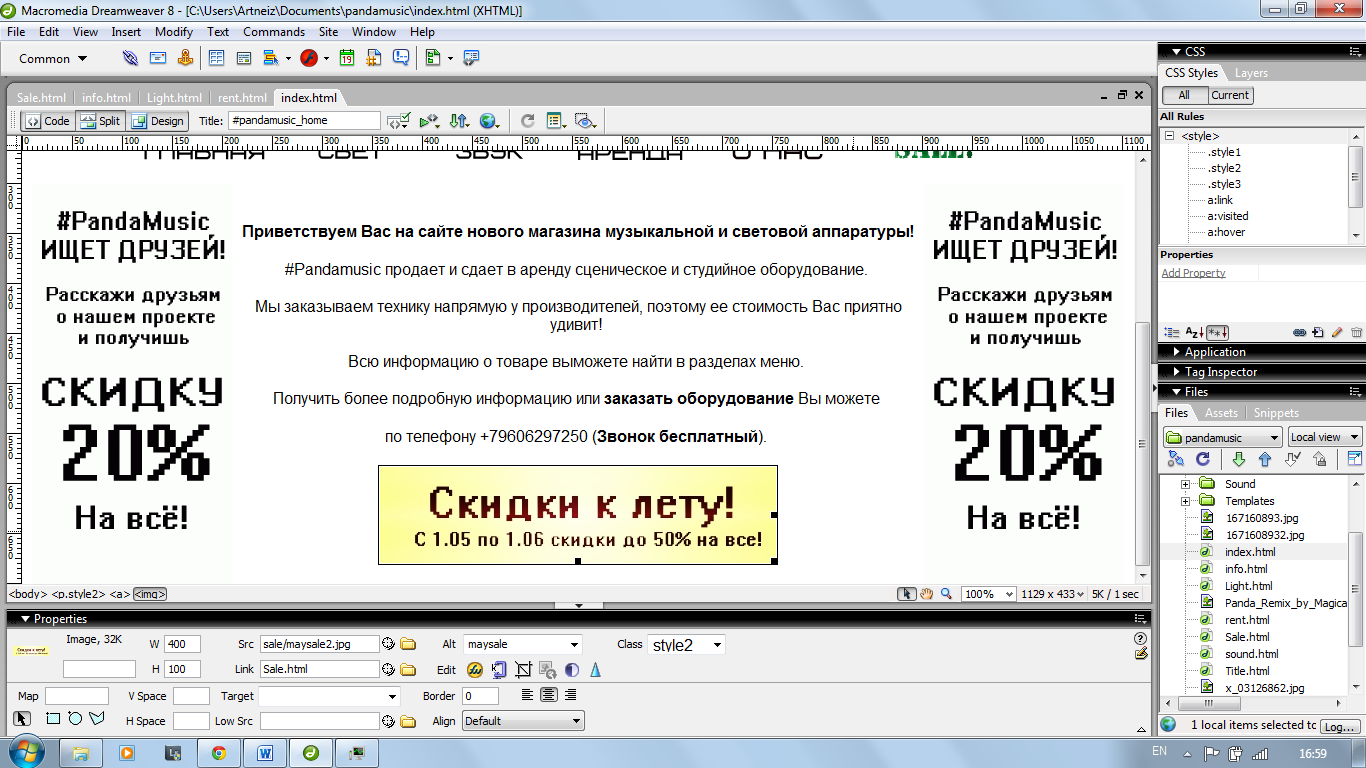Screen dimensions: 1366x768
Task: Open Brightness and Contrast tool
Action: pos(572,670)
